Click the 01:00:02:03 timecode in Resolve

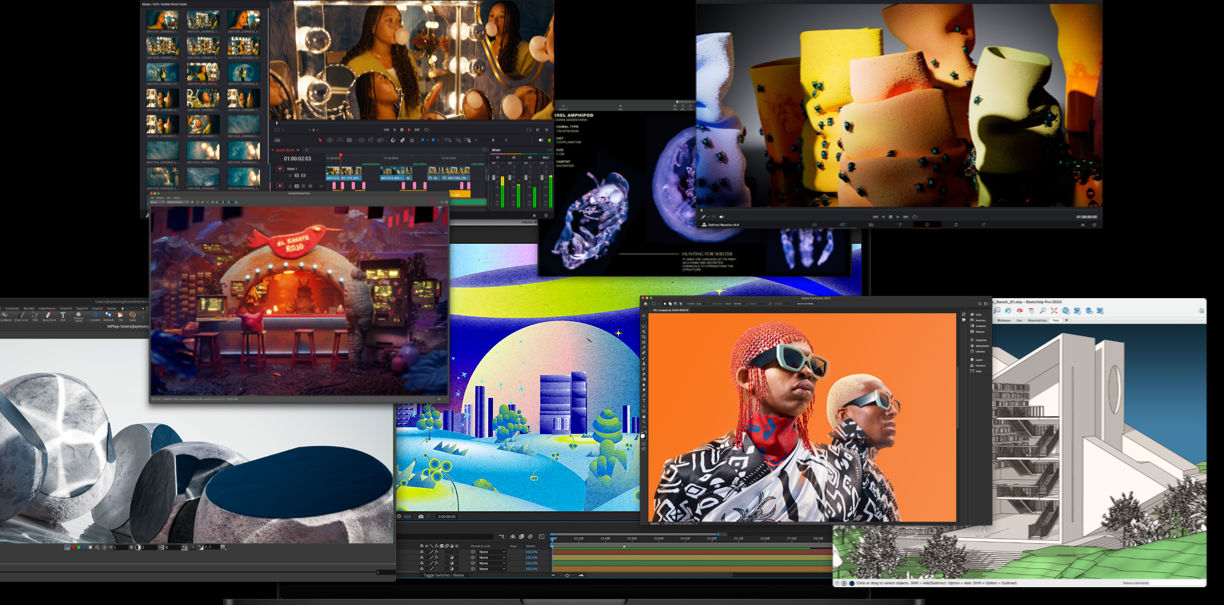point(297,158)
